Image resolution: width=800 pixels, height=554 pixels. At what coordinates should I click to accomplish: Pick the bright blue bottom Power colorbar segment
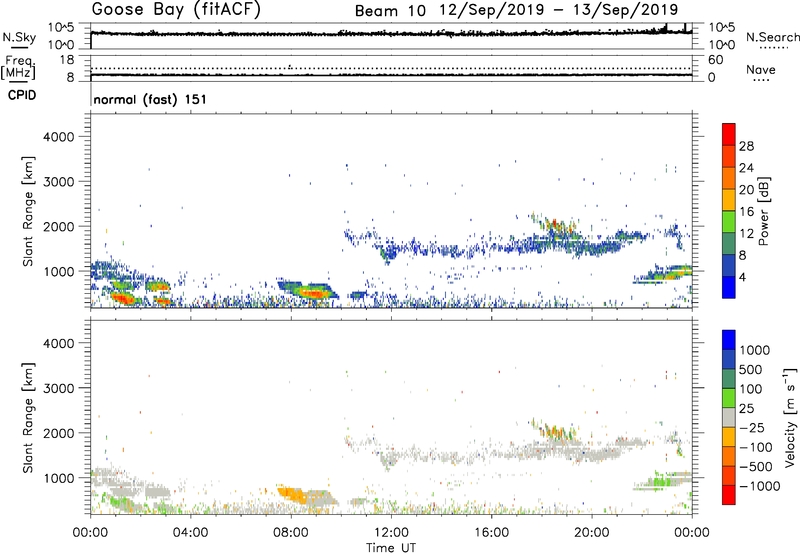tap(729, 287)
